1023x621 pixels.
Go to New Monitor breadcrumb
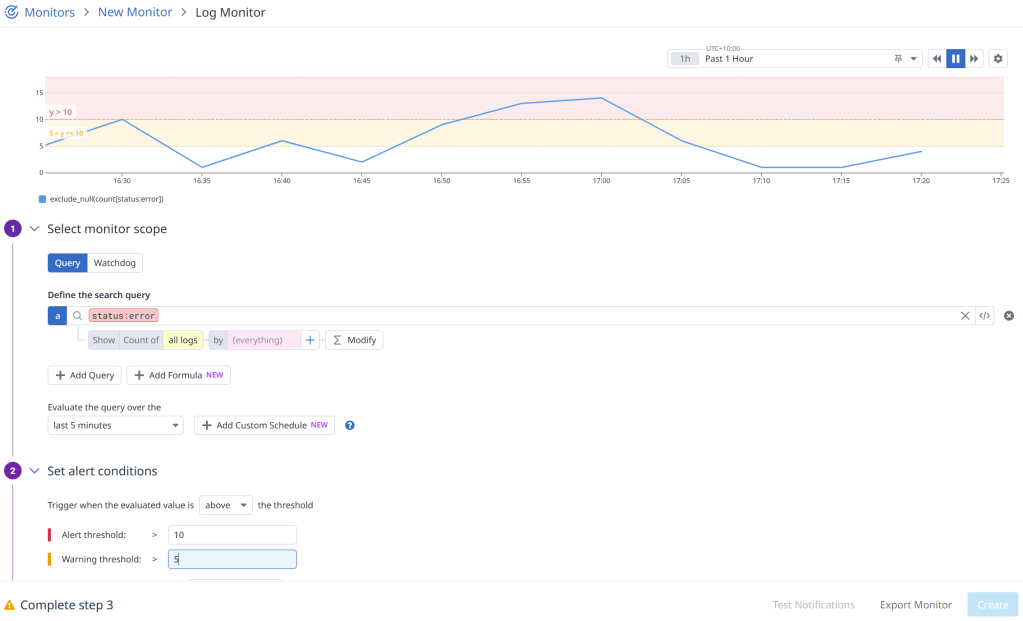coord(135,12)
